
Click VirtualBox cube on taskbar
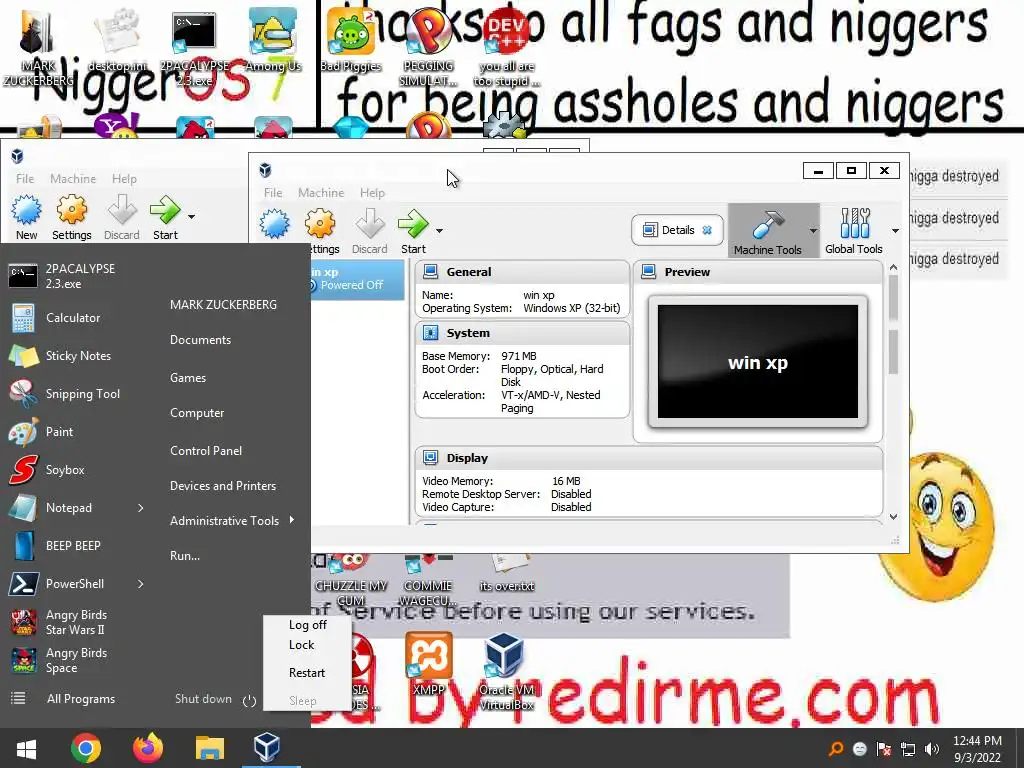[267, 748]
